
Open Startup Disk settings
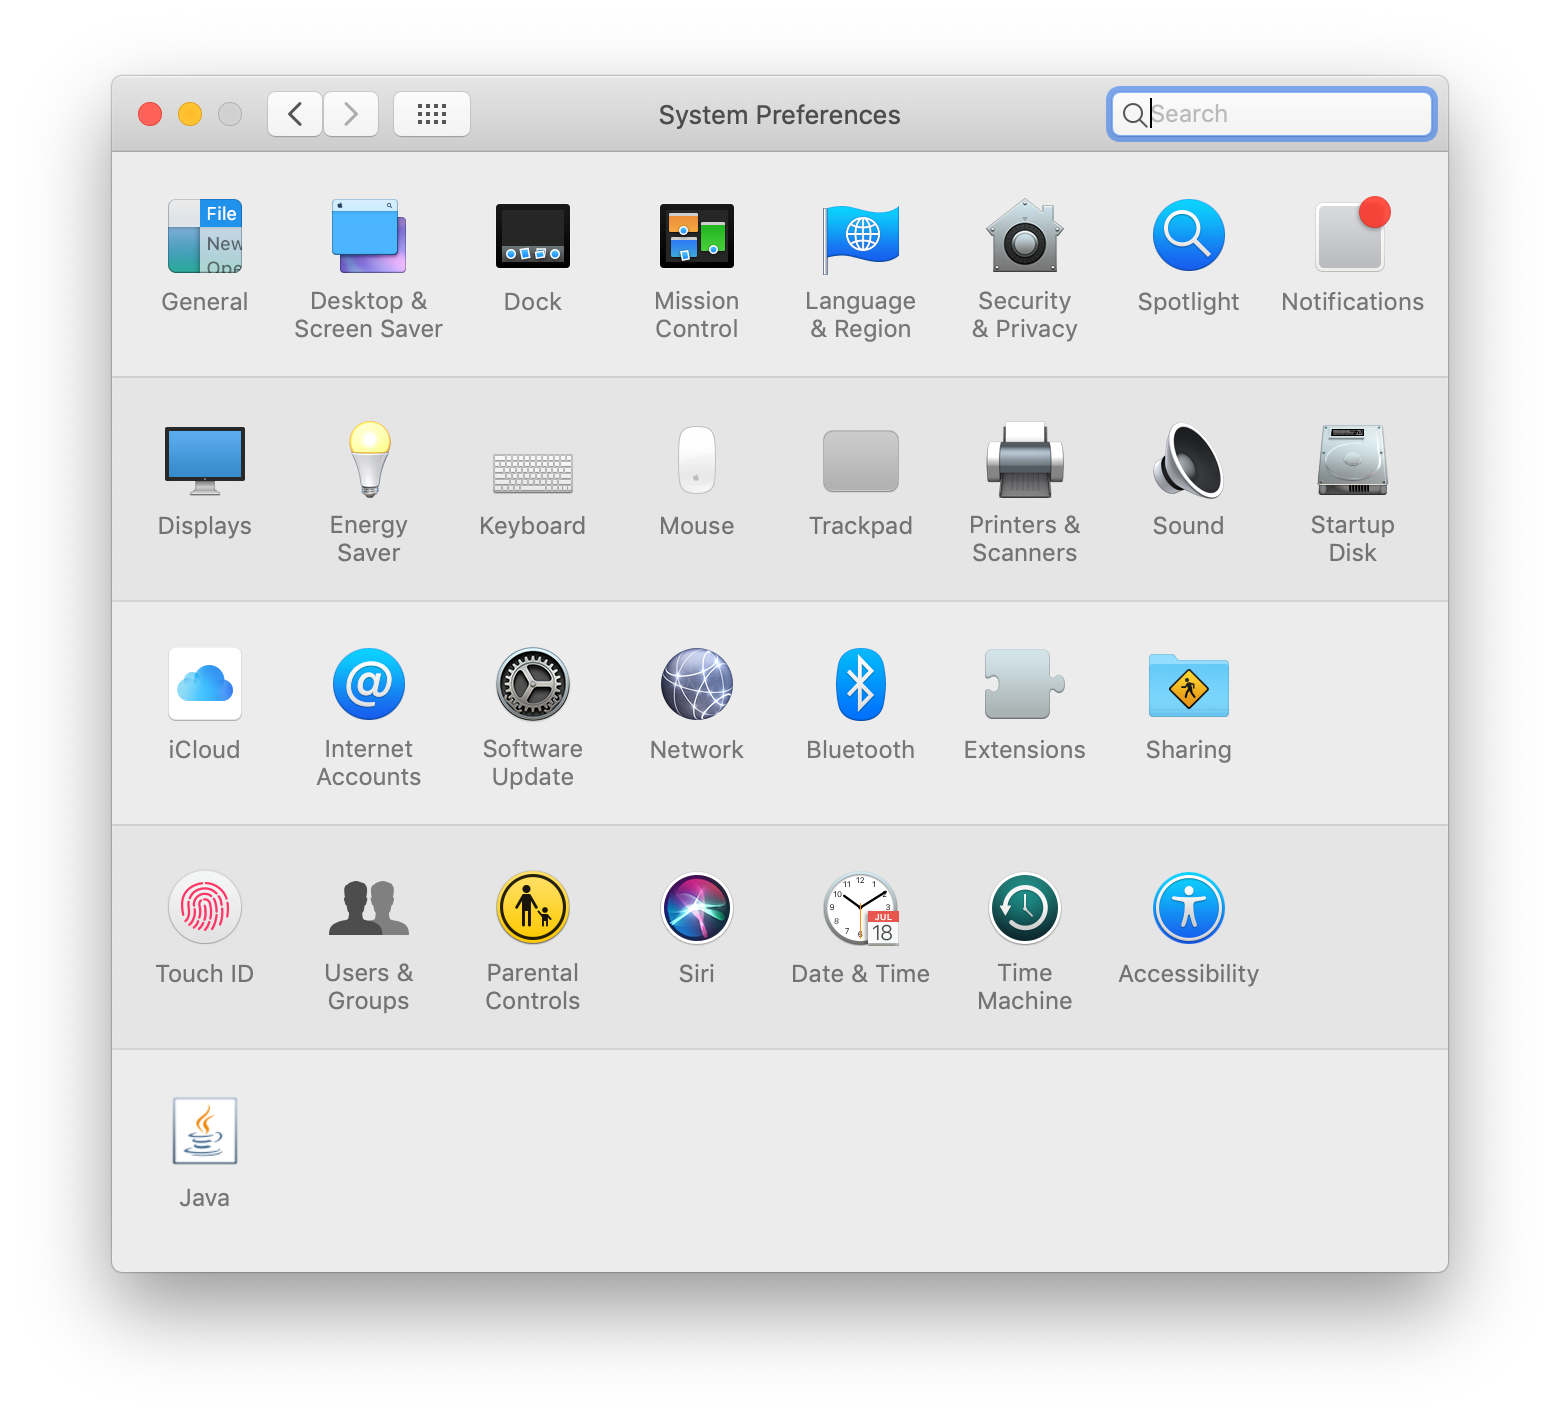(x=1352, y=460)
